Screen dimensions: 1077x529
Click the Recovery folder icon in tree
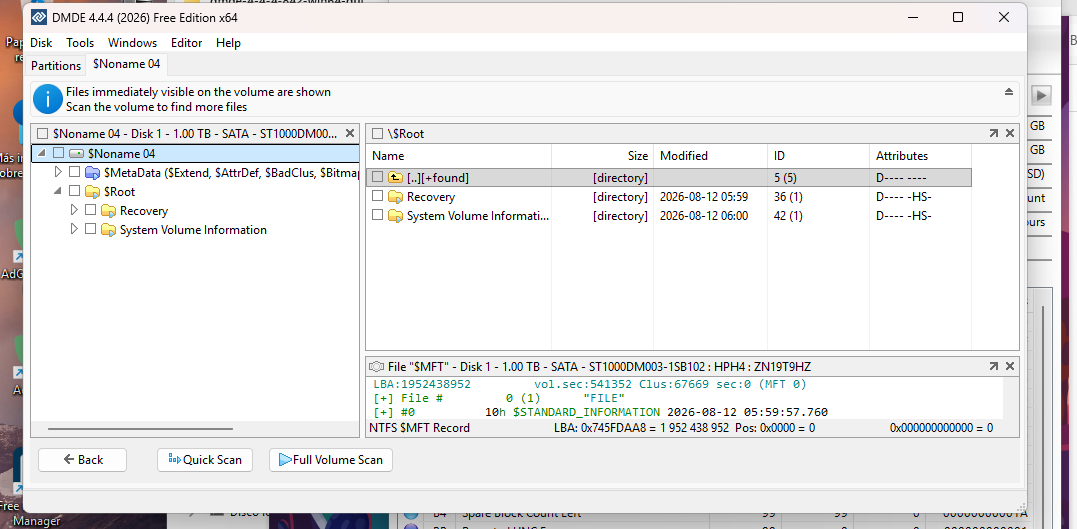tap(109, 211)
